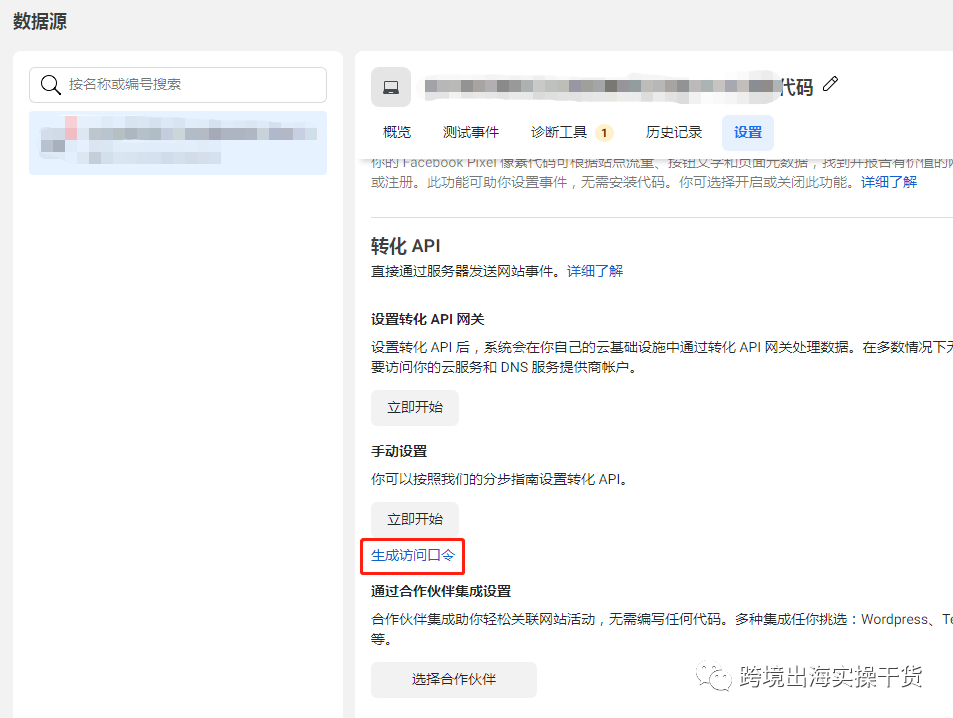The image size is (953, 718).
Task: Go to the 历史记录 tab
Action: tap(674, 132)
